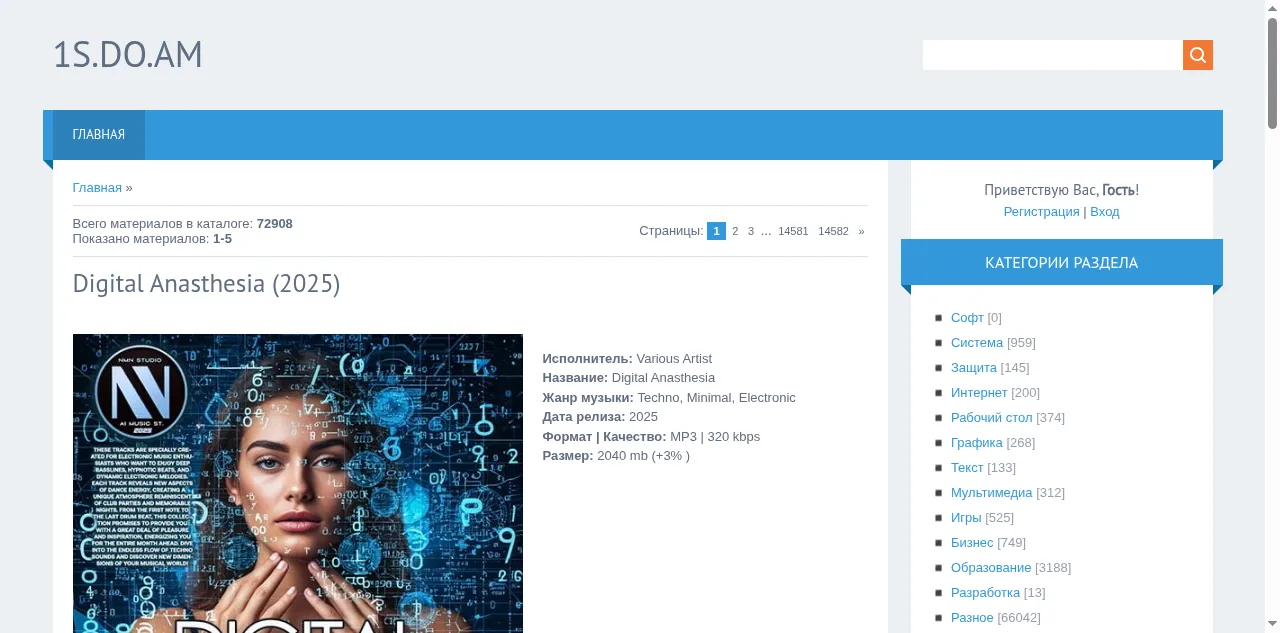This screenshot has height=633, width=1280.
Task: Follow the Главная breadcrumb link
Action: tap(97, 187)
